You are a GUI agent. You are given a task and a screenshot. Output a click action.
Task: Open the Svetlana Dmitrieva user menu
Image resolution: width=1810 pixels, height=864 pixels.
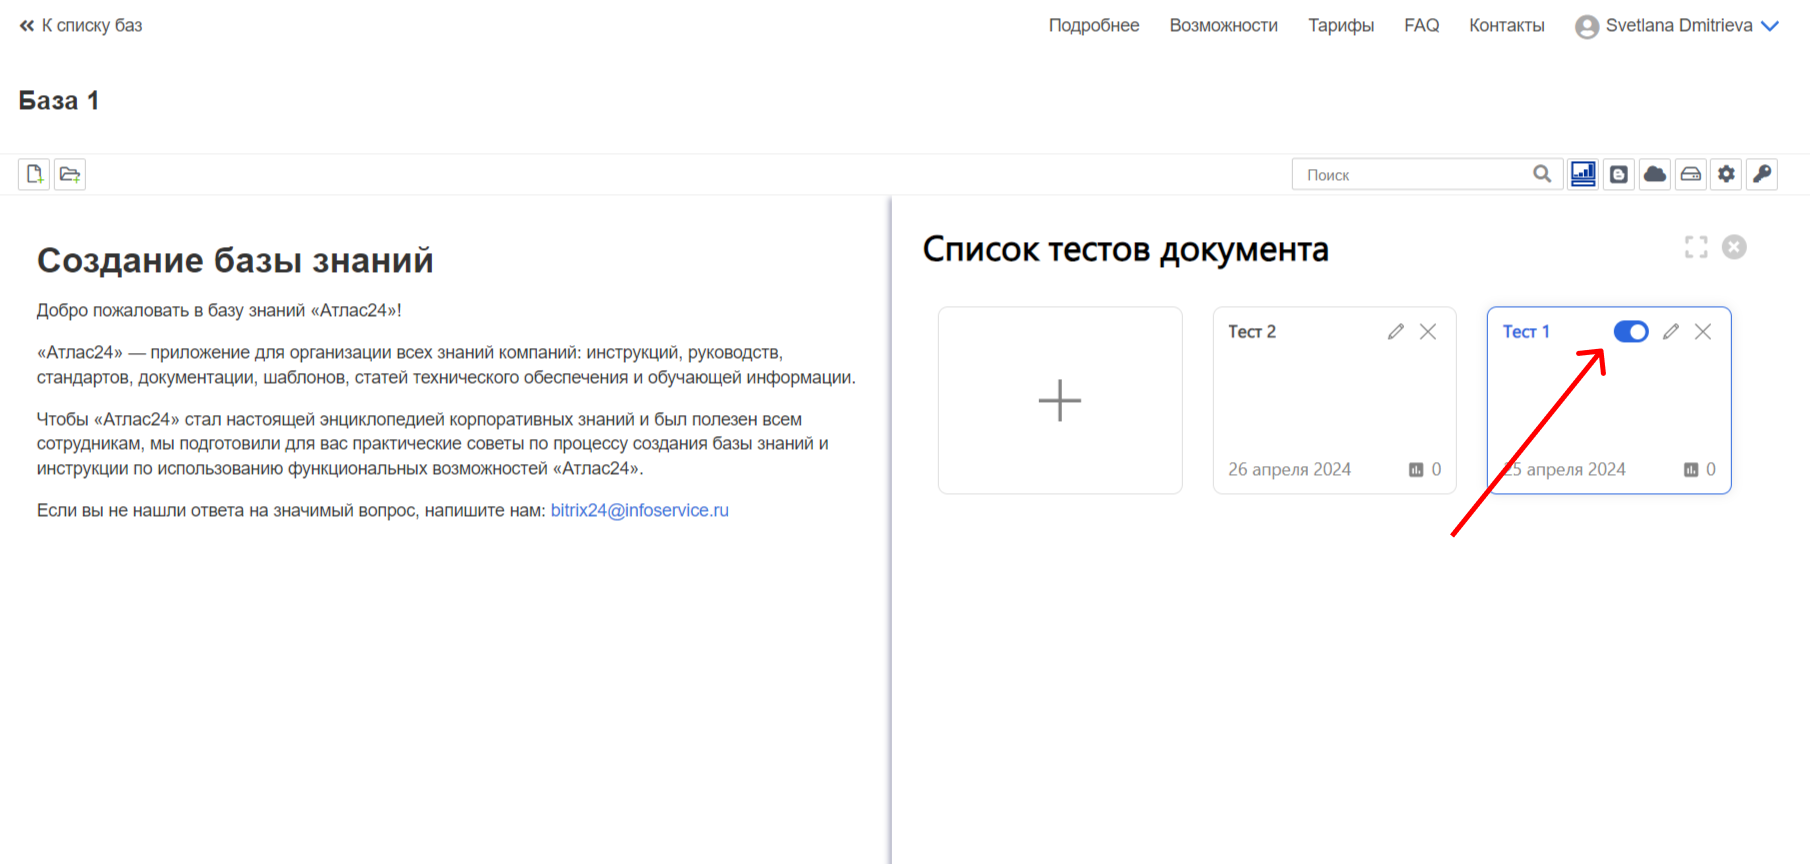coord(1677,26)
